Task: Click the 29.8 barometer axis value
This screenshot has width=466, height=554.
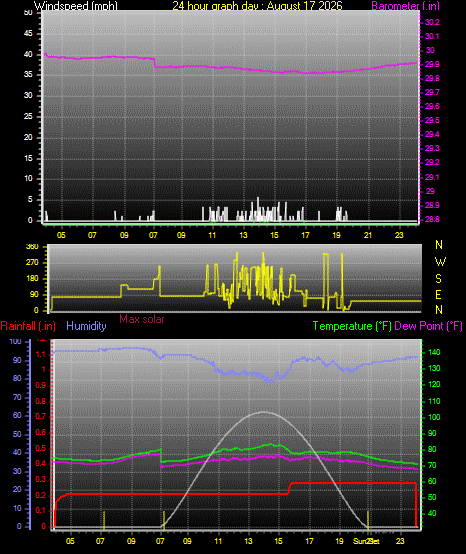Action: pyautogui.click(x=432, y=78)
